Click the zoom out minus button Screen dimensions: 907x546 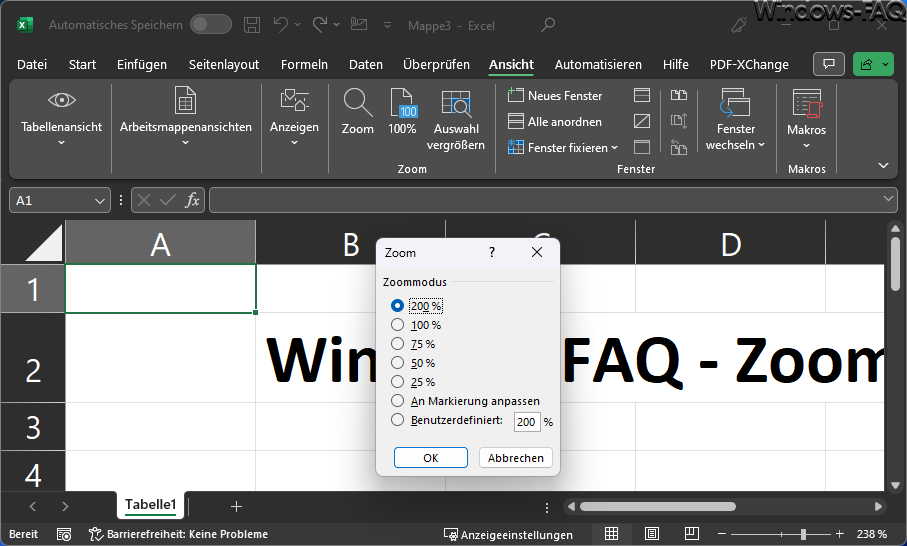coord(721,534)
